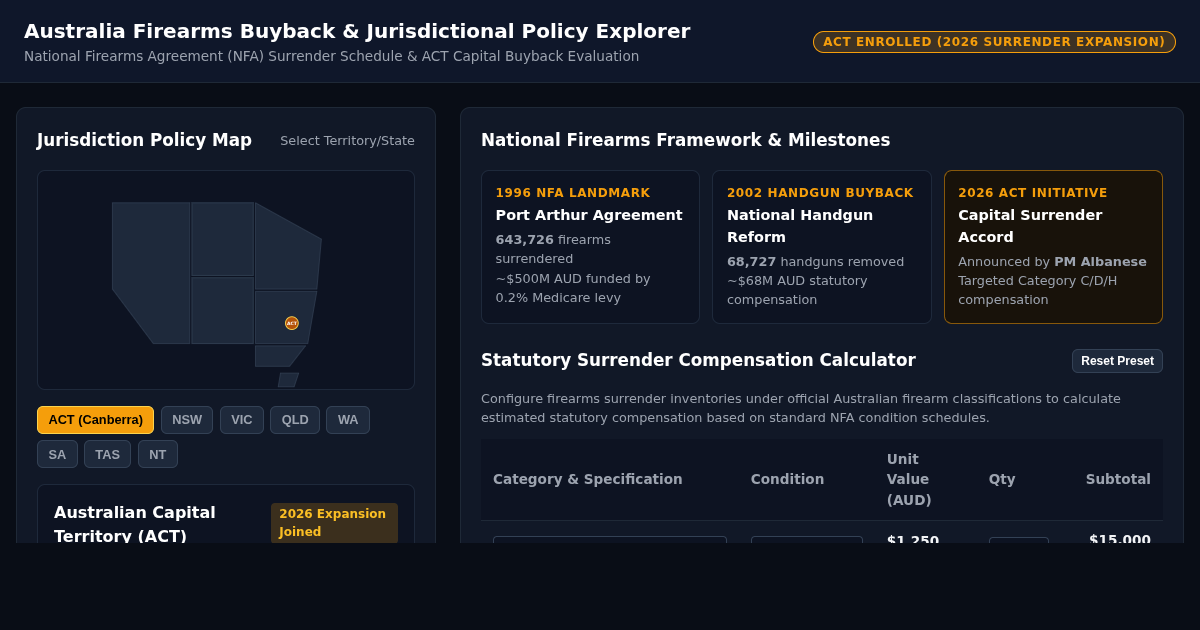
Task: Click the Australian Capital Territory (ACT) title
Action: pyautogui.click(x=135, y=524)
